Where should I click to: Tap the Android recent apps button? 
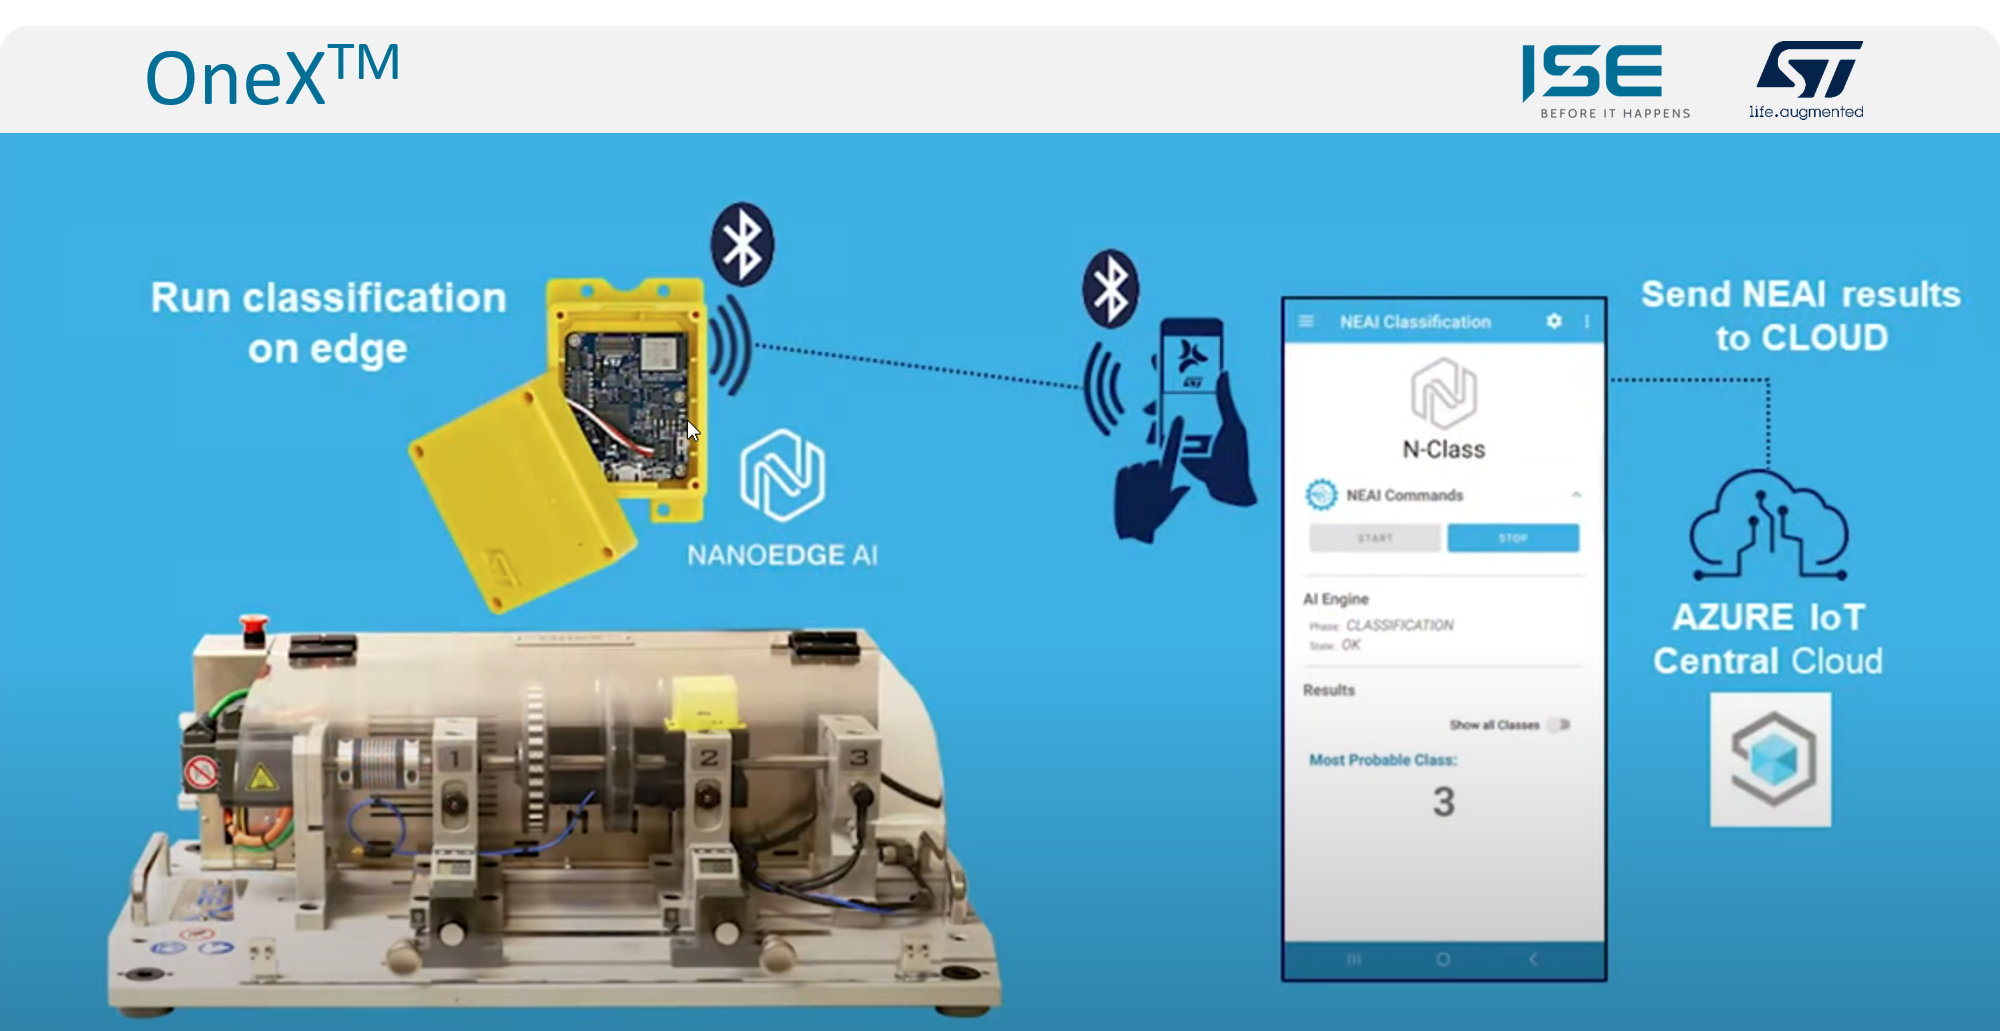click(x=1352, y=958)
